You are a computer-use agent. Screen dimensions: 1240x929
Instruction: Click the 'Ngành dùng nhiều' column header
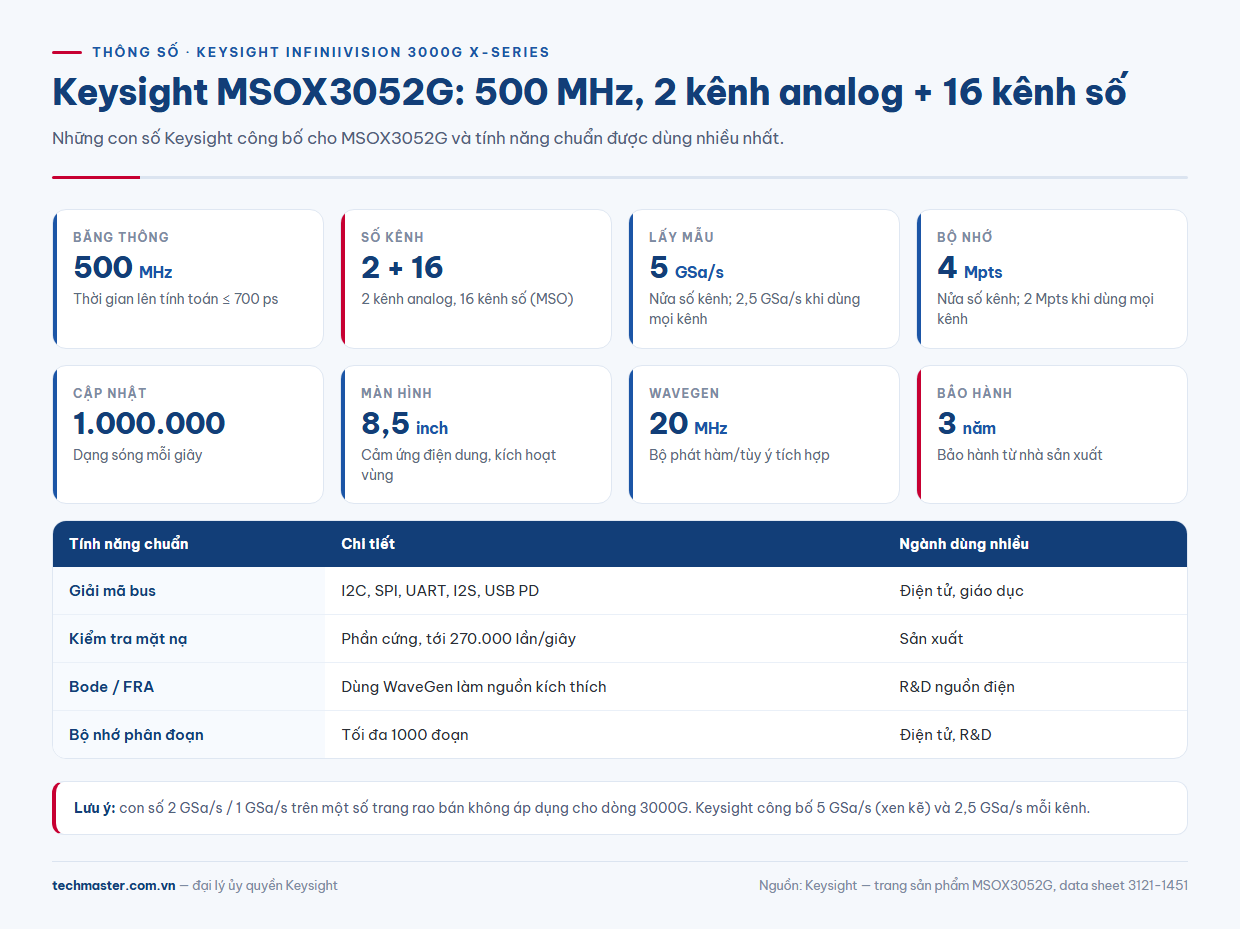pyautogui.click(x=964, y=544)
